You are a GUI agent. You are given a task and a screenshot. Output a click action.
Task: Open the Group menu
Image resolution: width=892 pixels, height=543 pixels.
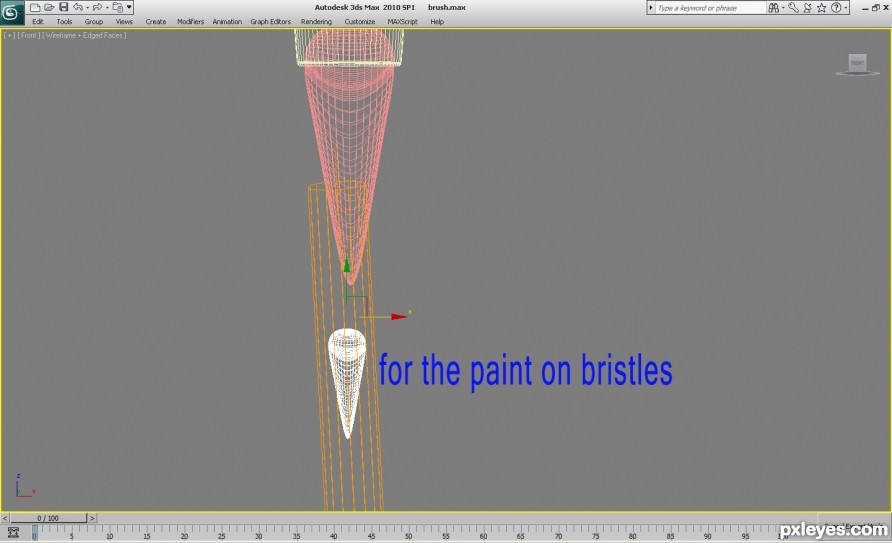pos(94,22)
